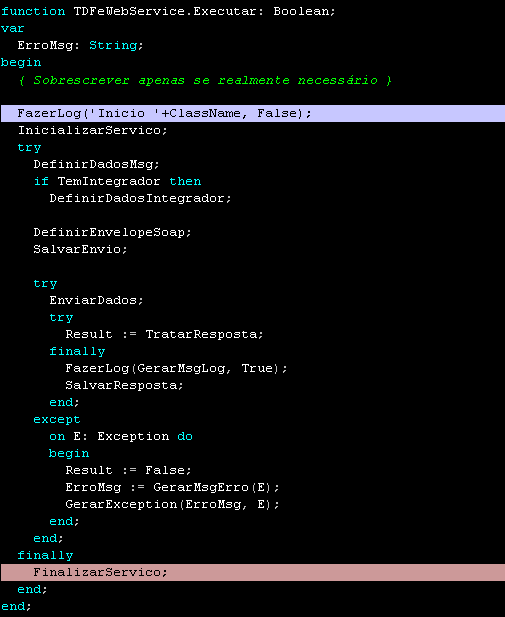Click the DefinirDadosMsg statement

click(x=96, y=164)
